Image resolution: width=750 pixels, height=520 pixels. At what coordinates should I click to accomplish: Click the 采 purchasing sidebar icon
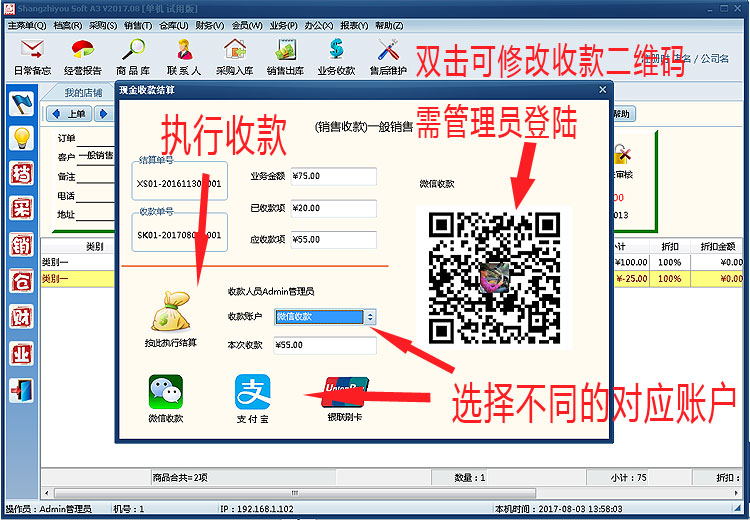click(x=22, y=208)
